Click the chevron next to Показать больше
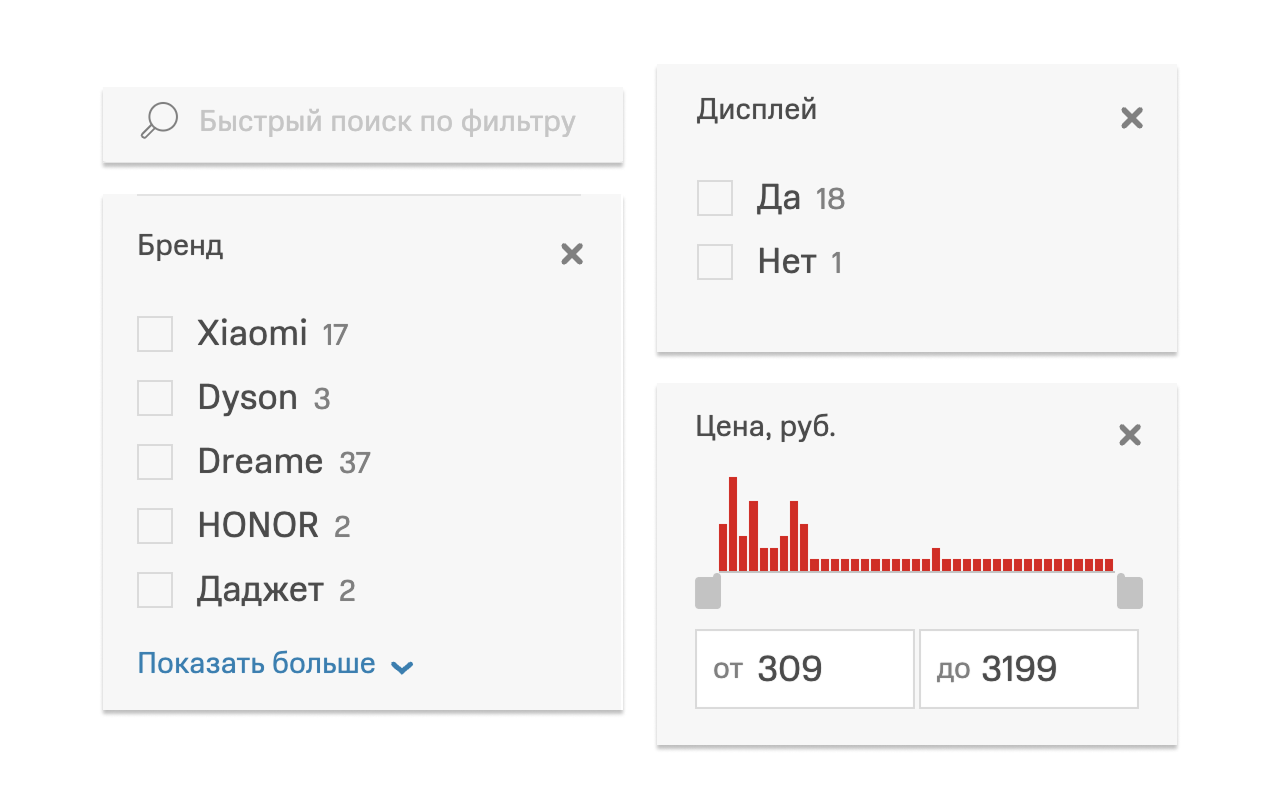Viewport: 1267px width, 810px height. 402,667
